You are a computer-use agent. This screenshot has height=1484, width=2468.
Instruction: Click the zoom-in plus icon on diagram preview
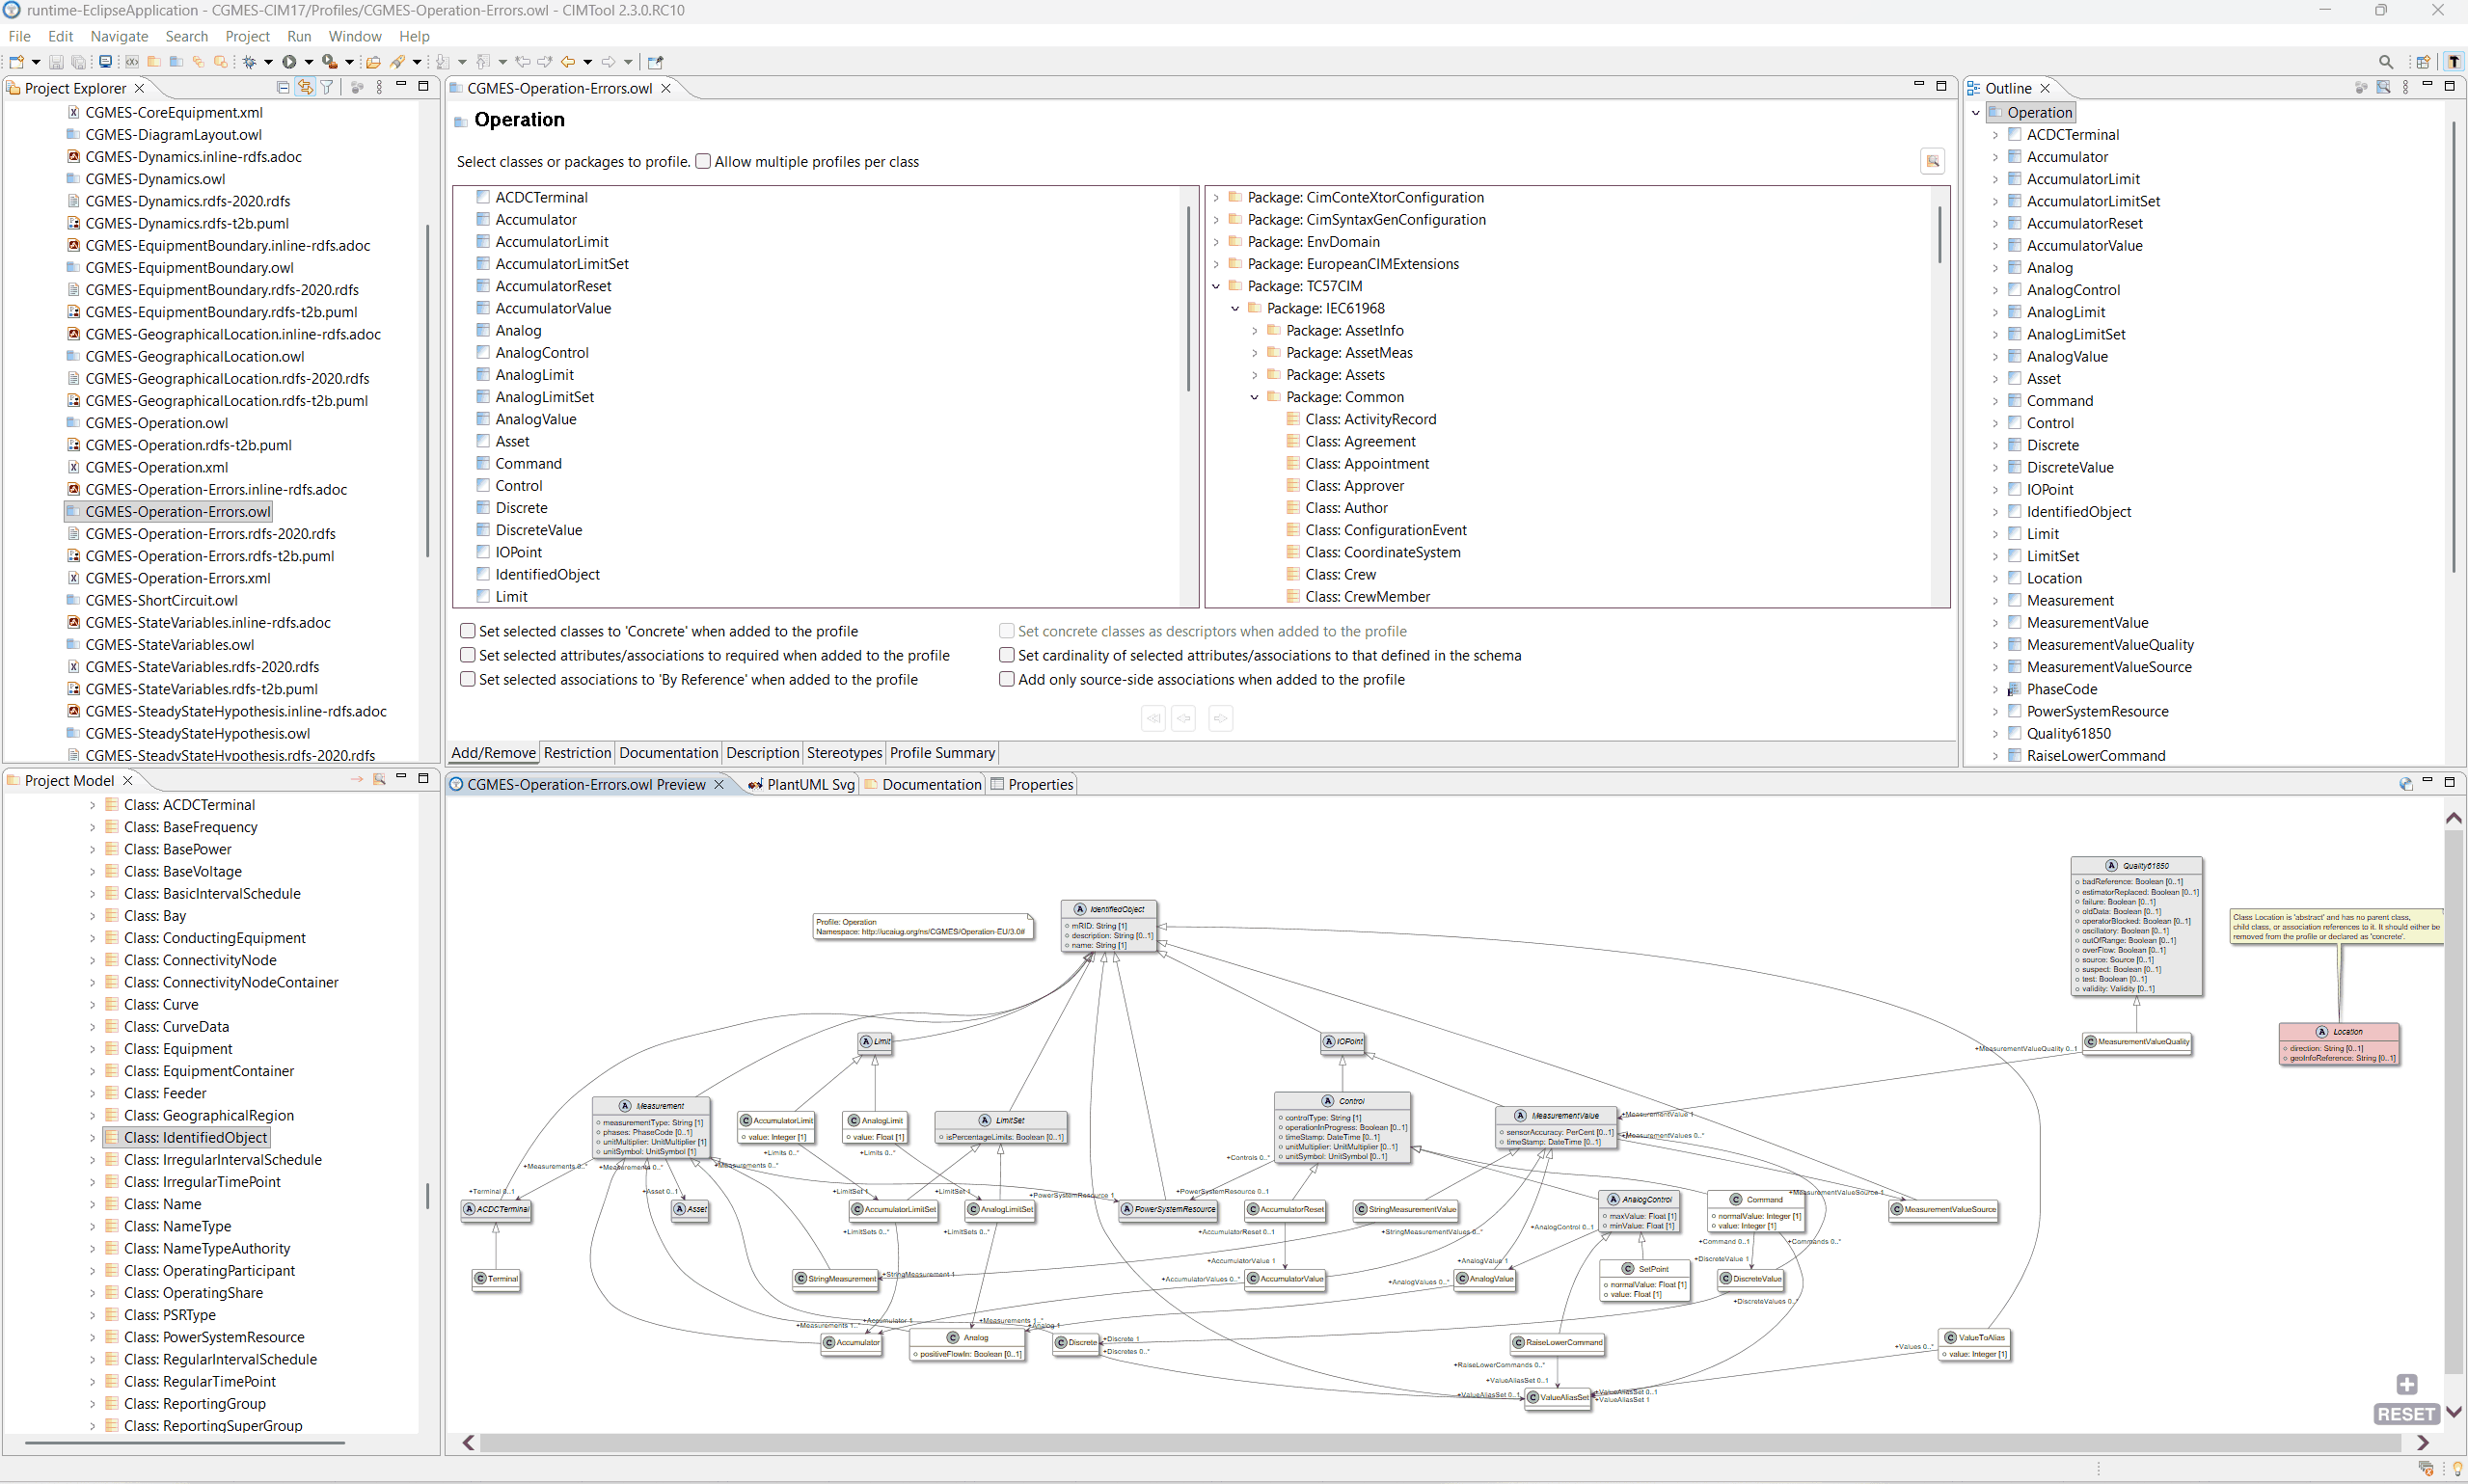[x=2407, y=1384]
